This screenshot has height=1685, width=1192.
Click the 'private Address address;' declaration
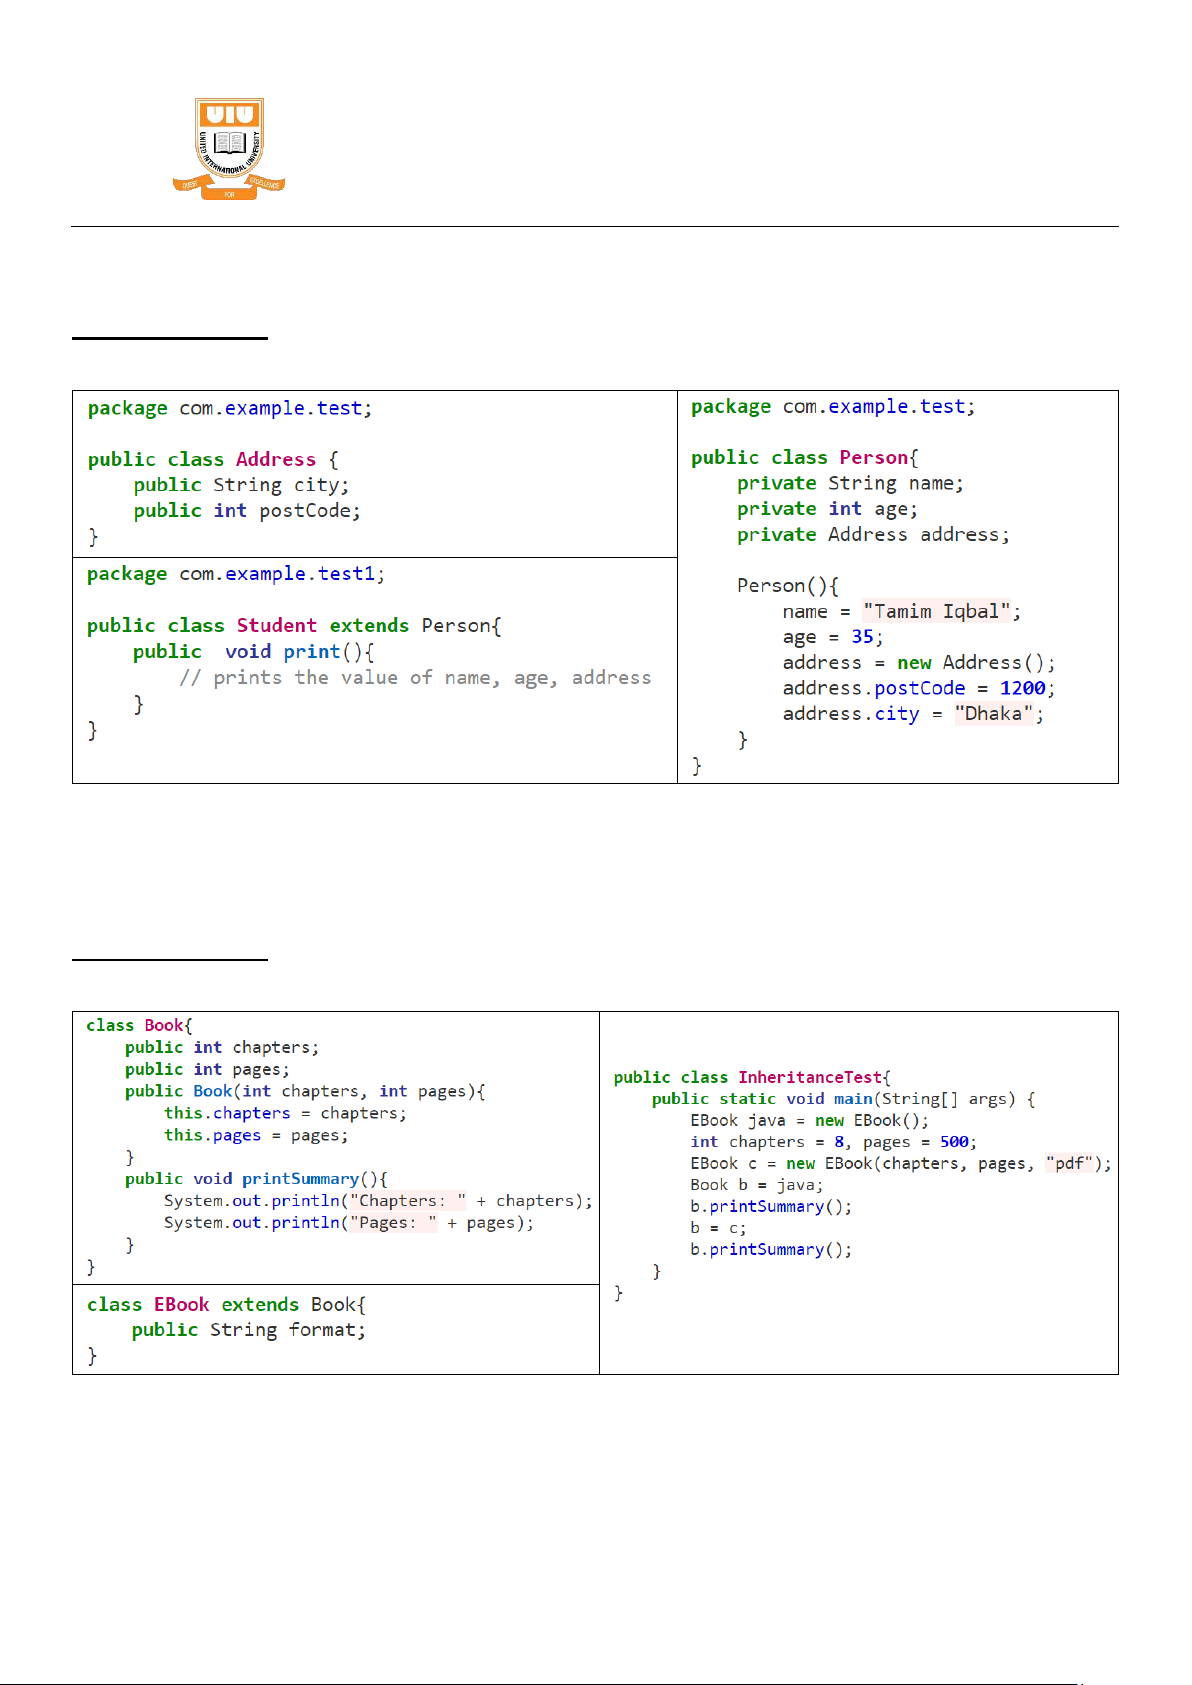tap(873, 535)
